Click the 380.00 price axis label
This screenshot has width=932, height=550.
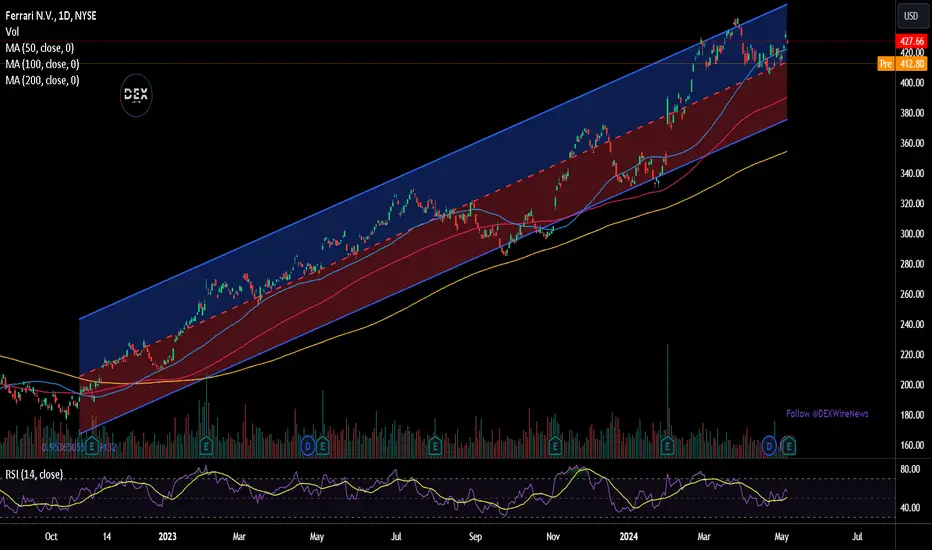(x=912, y=113)
